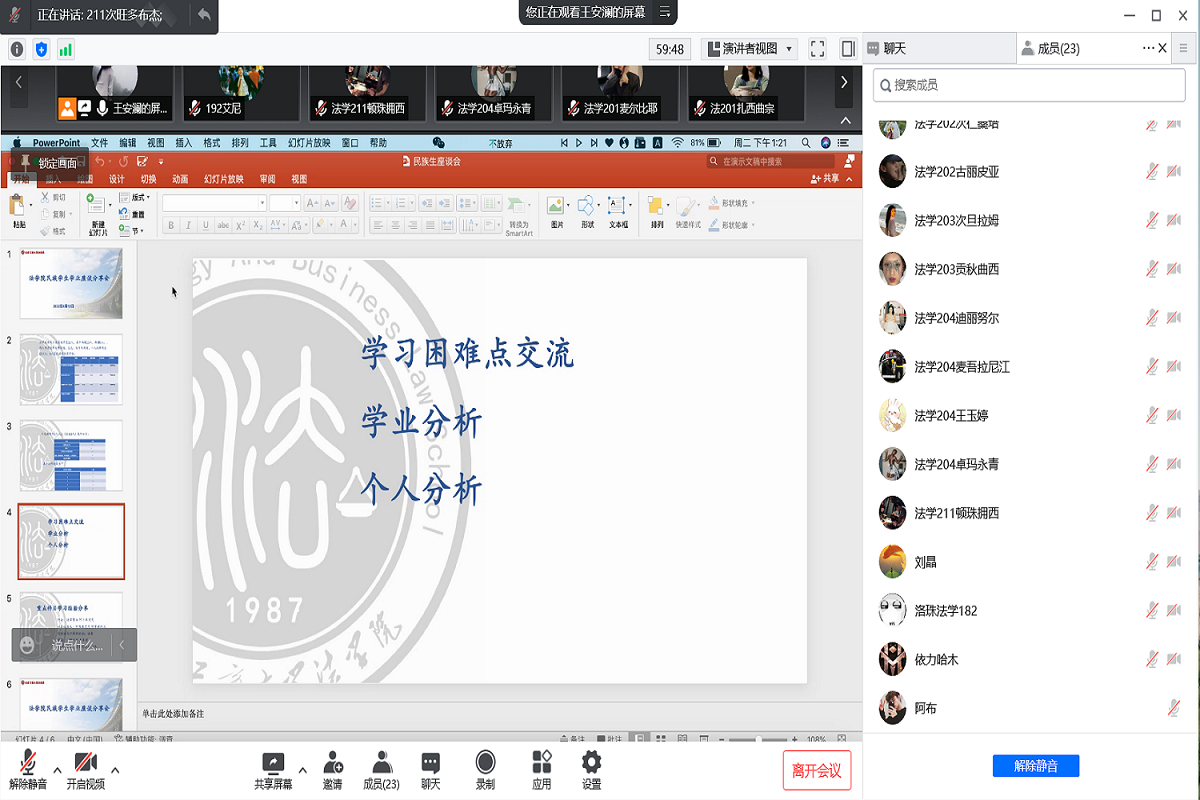The image size is (1200, 800).
Task: Select slide 2 thumbnail in the slide panel
Action: pos(71,370)
